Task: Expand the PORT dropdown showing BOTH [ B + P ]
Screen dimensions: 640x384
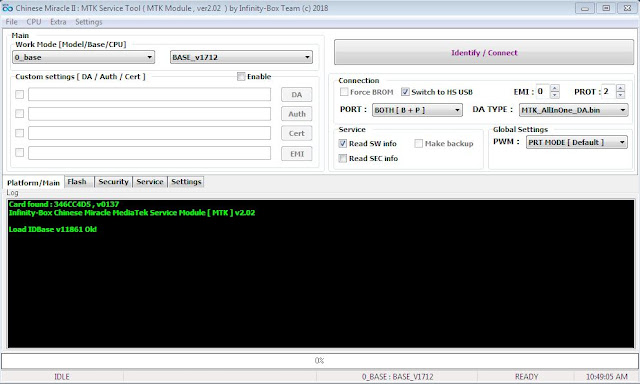Action: [x=417, y=110]
